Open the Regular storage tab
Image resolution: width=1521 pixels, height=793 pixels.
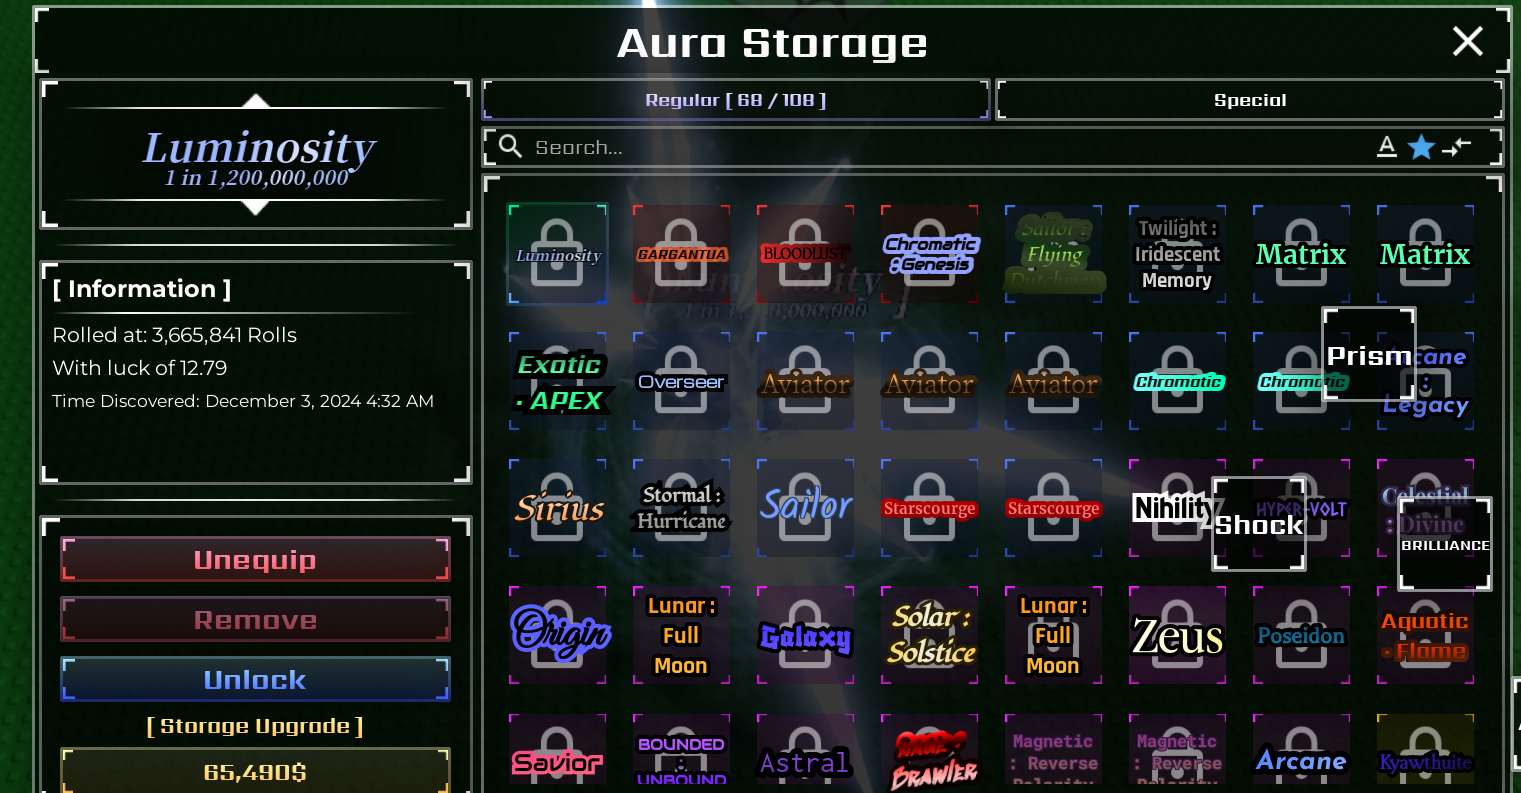[736, 100]
